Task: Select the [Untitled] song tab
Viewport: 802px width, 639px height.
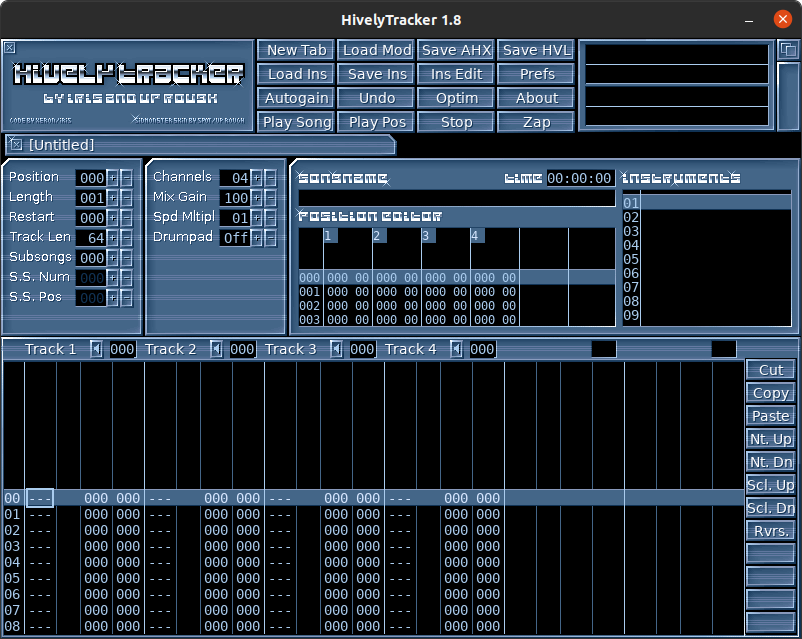Action: [200, 145]
